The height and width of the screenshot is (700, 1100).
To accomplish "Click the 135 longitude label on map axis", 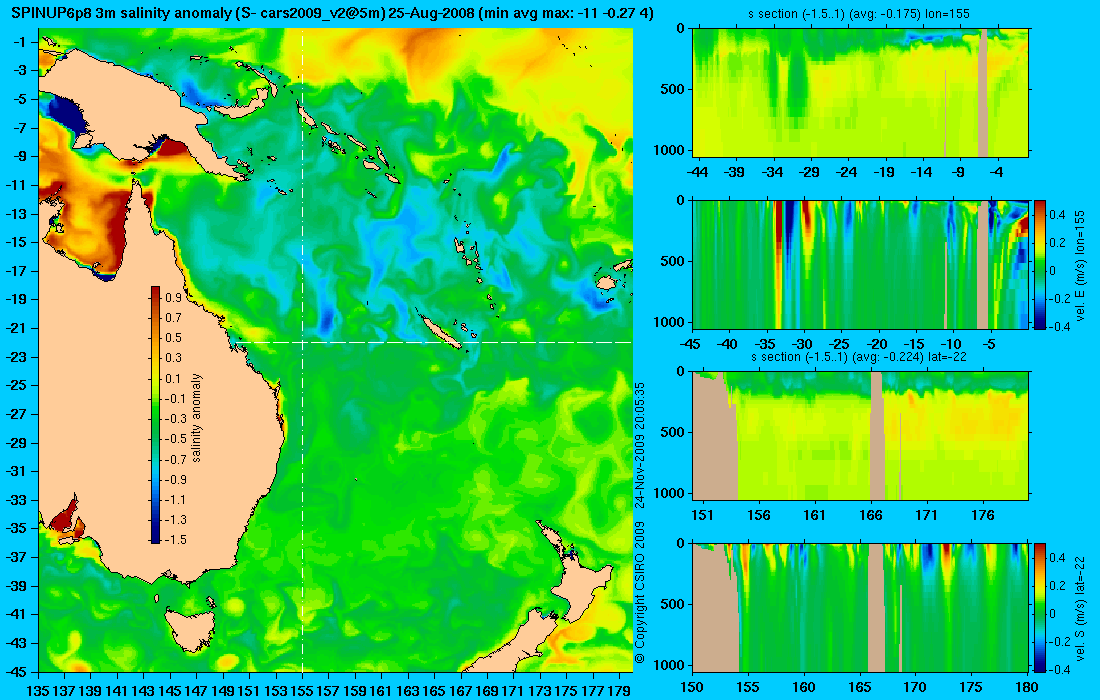I will tap(38, 691).
